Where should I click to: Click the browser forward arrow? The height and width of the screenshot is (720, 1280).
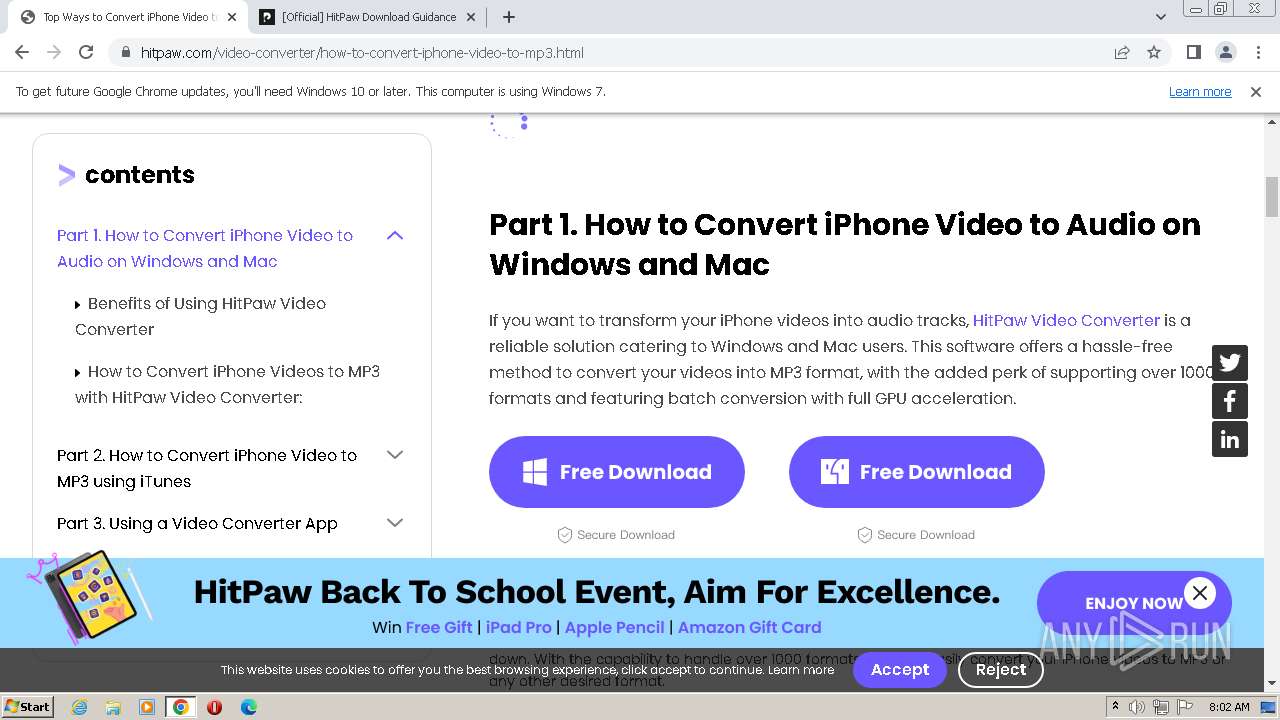[x=54, y=53]
